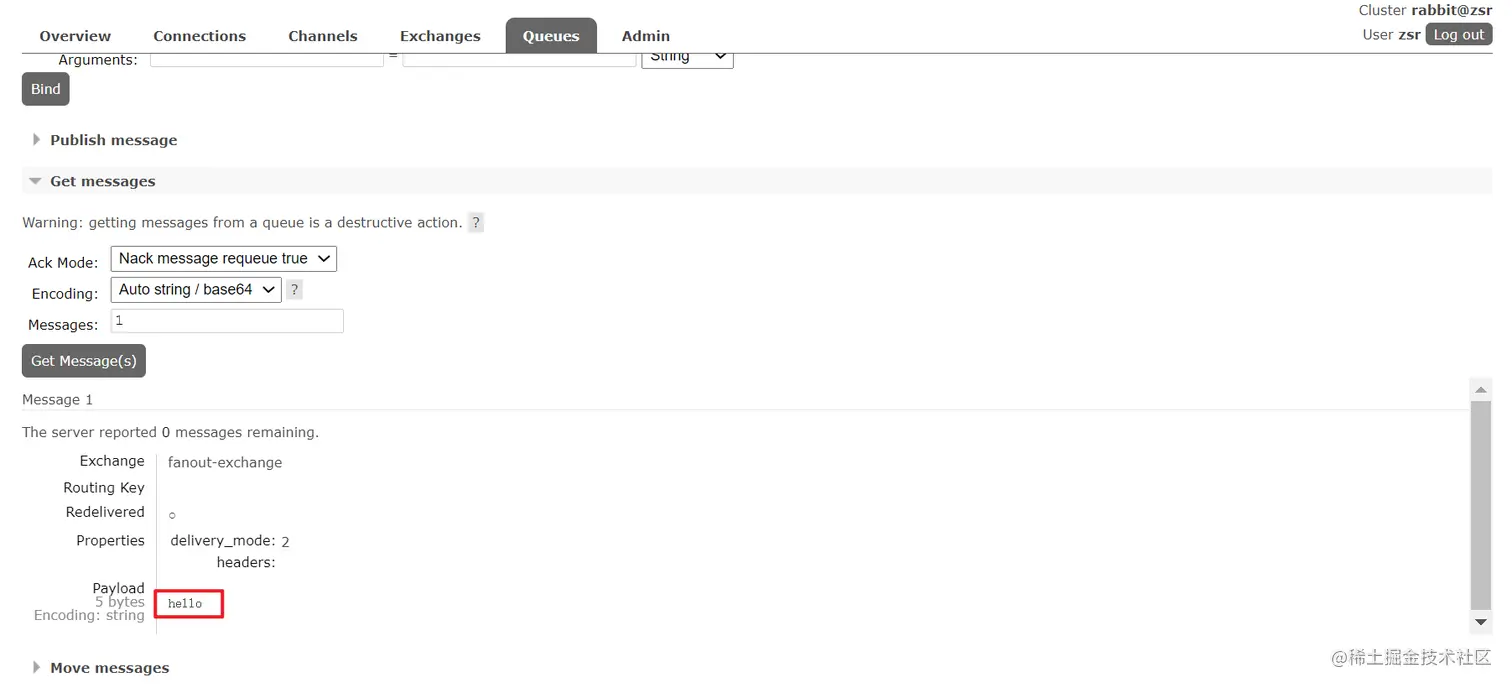This screenshot has width=1512, height=688.
Task: Click the Log out button
Action: point(1459,34)
